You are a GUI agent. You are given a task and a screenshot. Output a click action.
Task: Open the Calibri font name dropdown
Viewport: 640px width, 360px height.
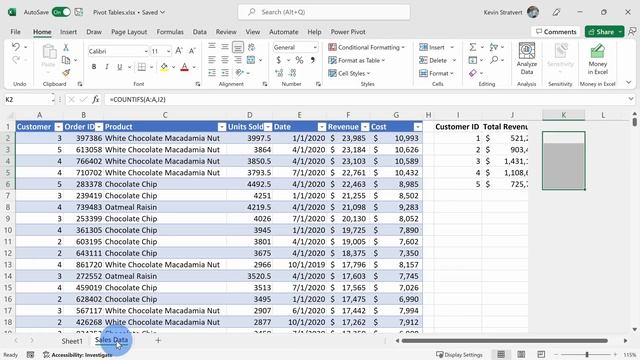click(146, 51)
